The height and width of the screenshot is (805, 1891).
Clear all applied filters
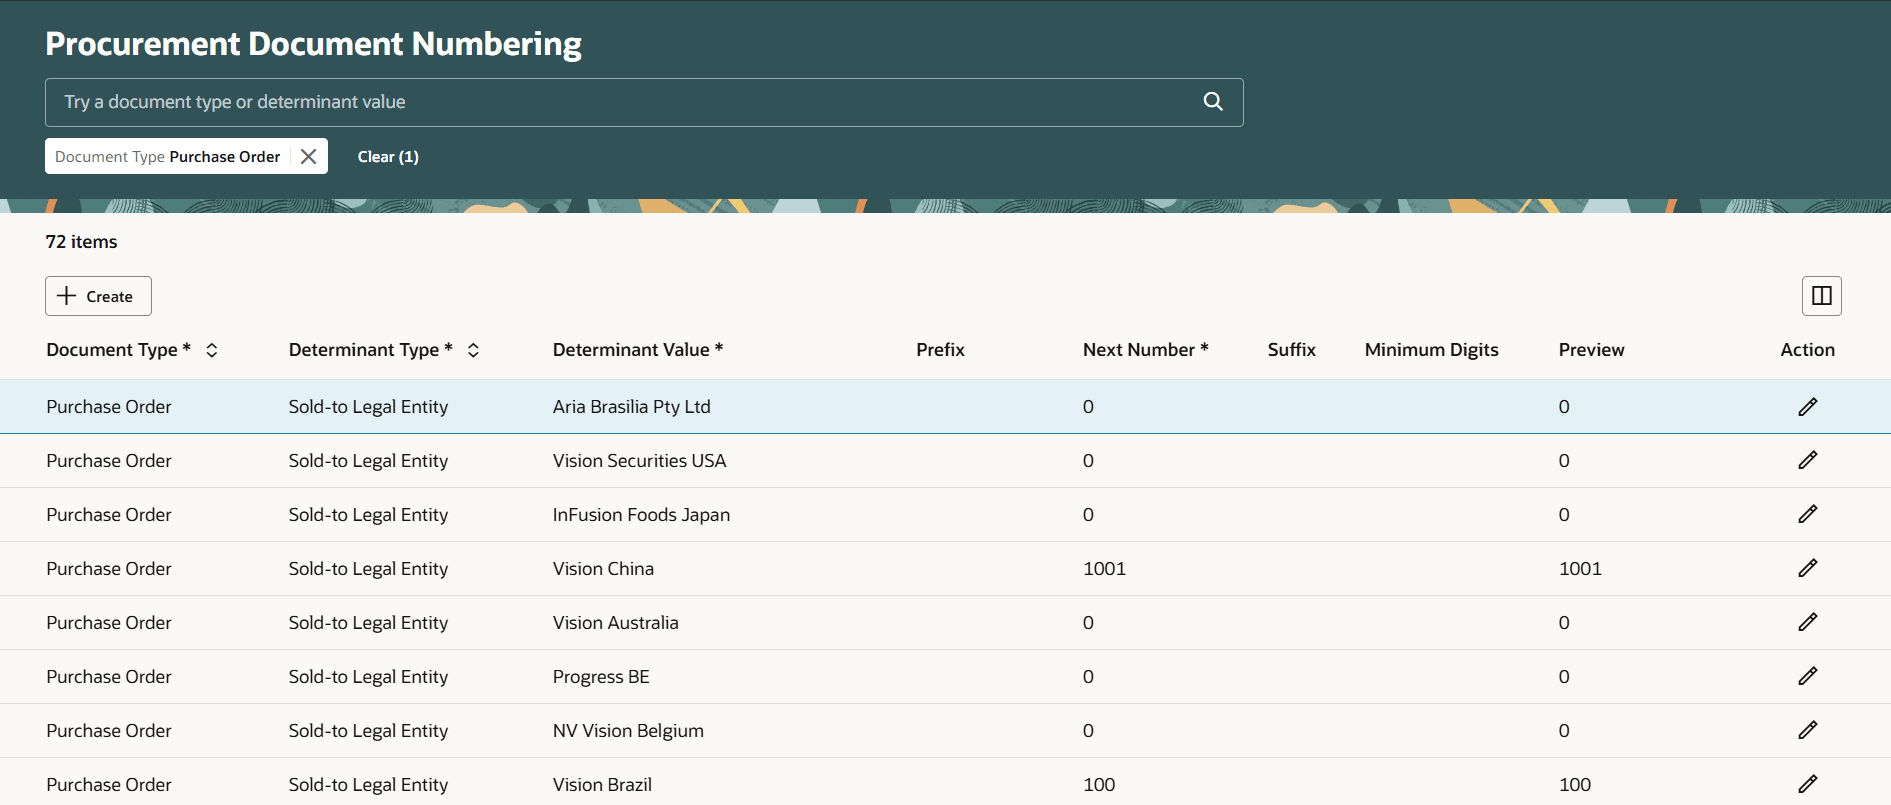coord(388,156)
